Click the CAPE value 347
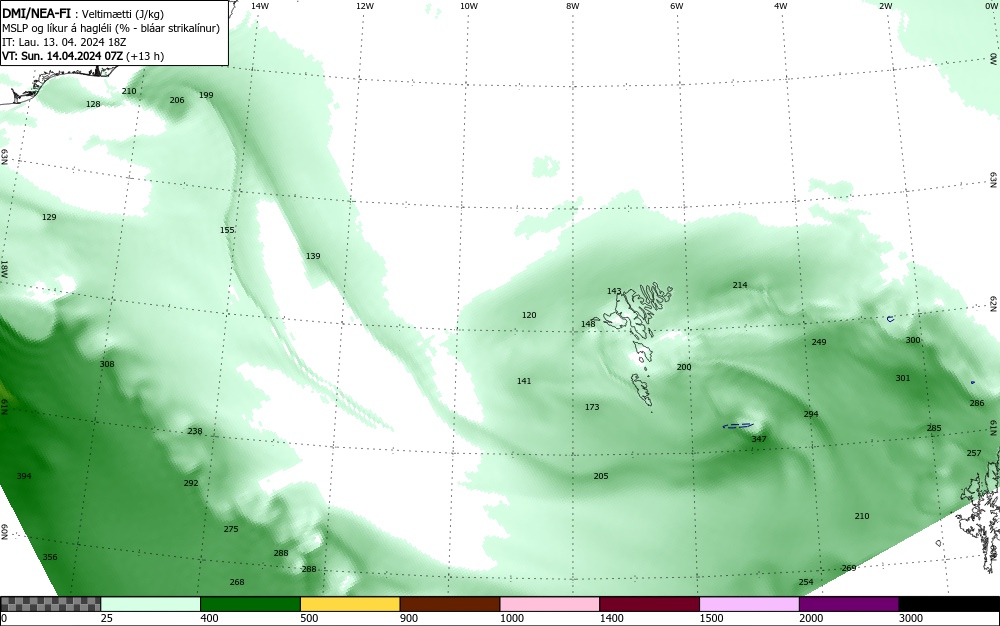 click(759, 439)
